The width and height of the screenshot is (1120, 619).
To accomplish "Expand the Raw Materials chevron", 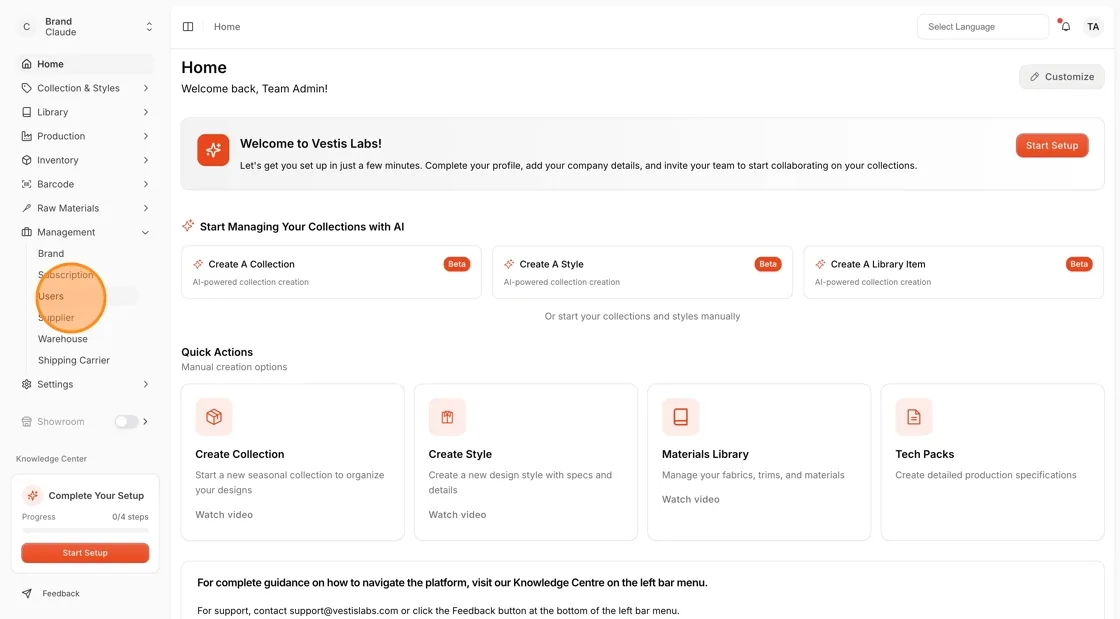I will (x=146, y=208).
